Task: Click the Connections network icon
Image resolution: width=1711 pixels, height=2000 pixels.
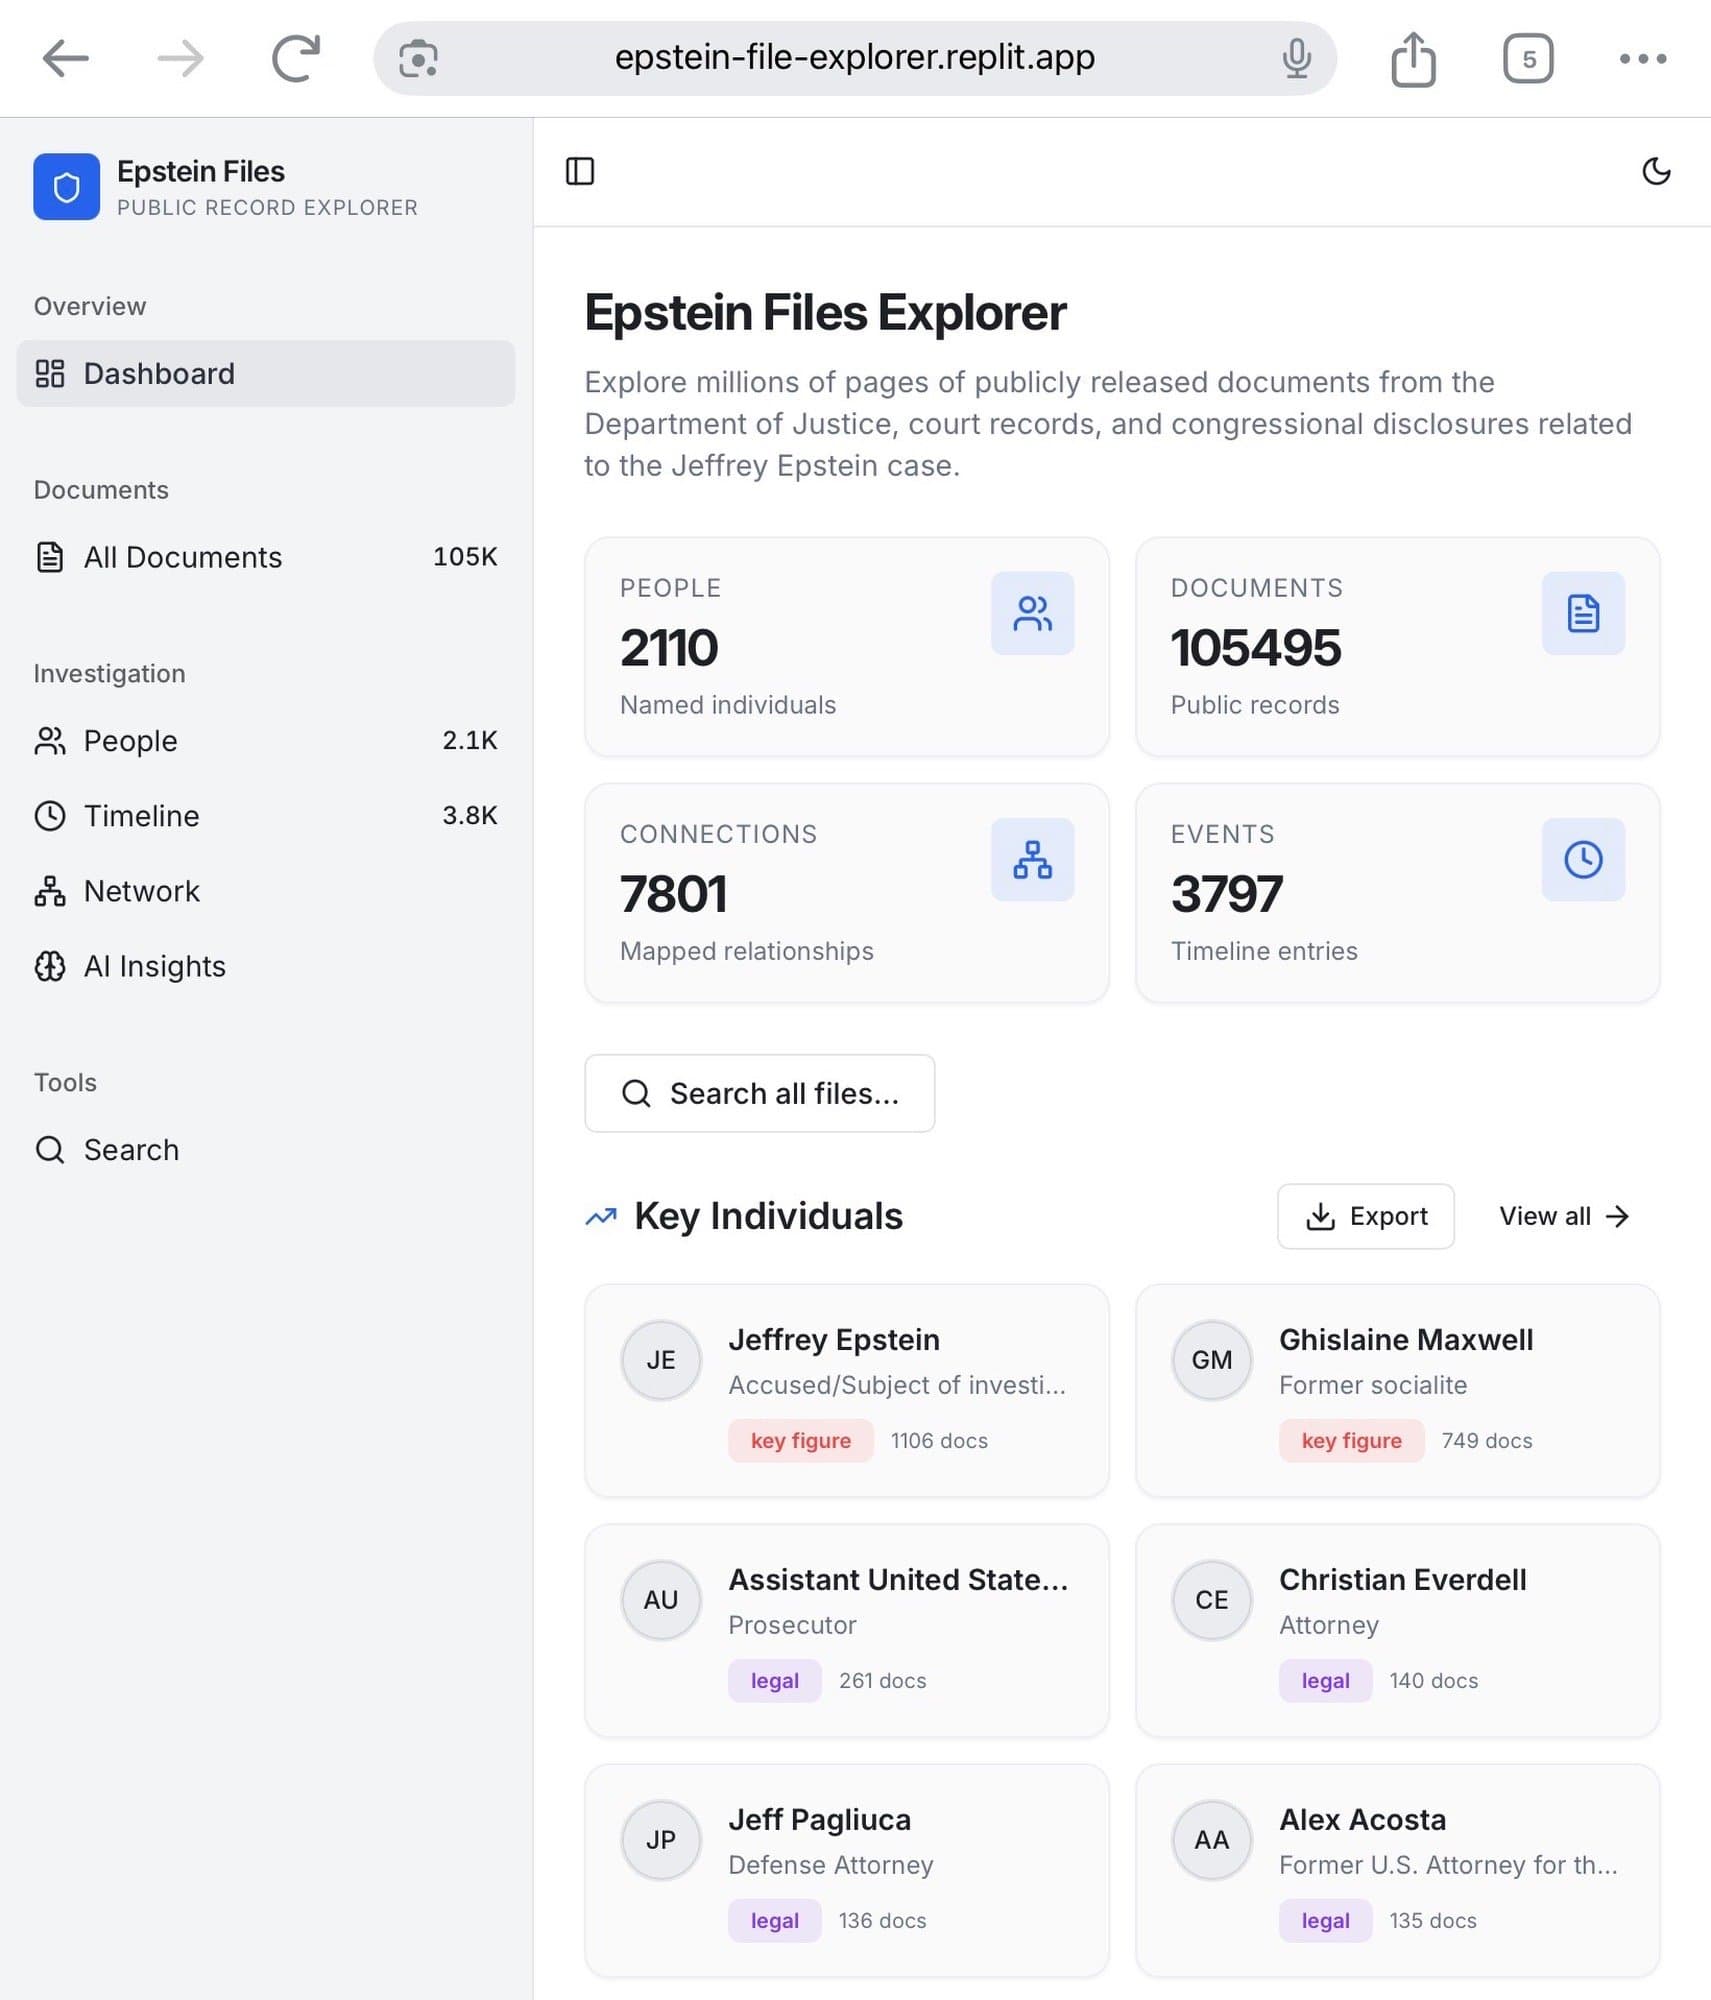Action: click(1032, 859)
